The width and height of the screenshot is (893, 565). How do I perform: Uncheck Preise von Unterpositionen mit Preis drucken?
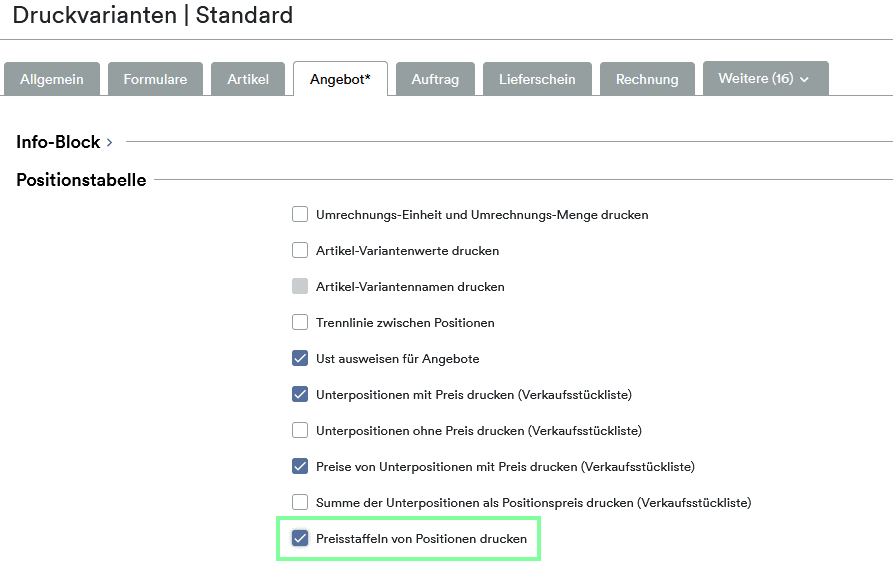point(300,466)
